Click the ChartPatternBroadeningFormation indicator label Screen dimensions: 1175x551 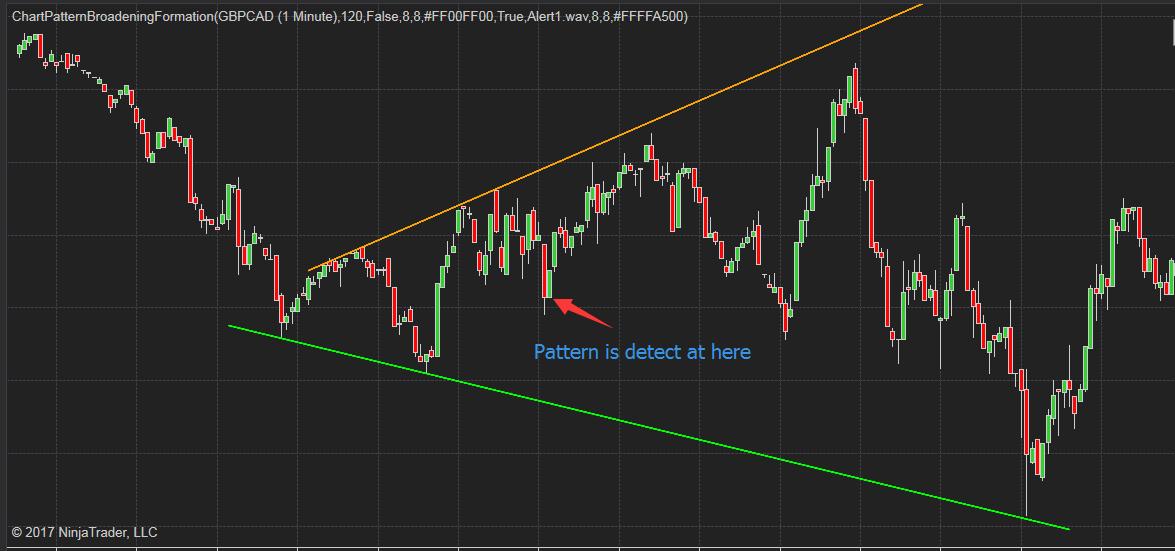(350, 16)
